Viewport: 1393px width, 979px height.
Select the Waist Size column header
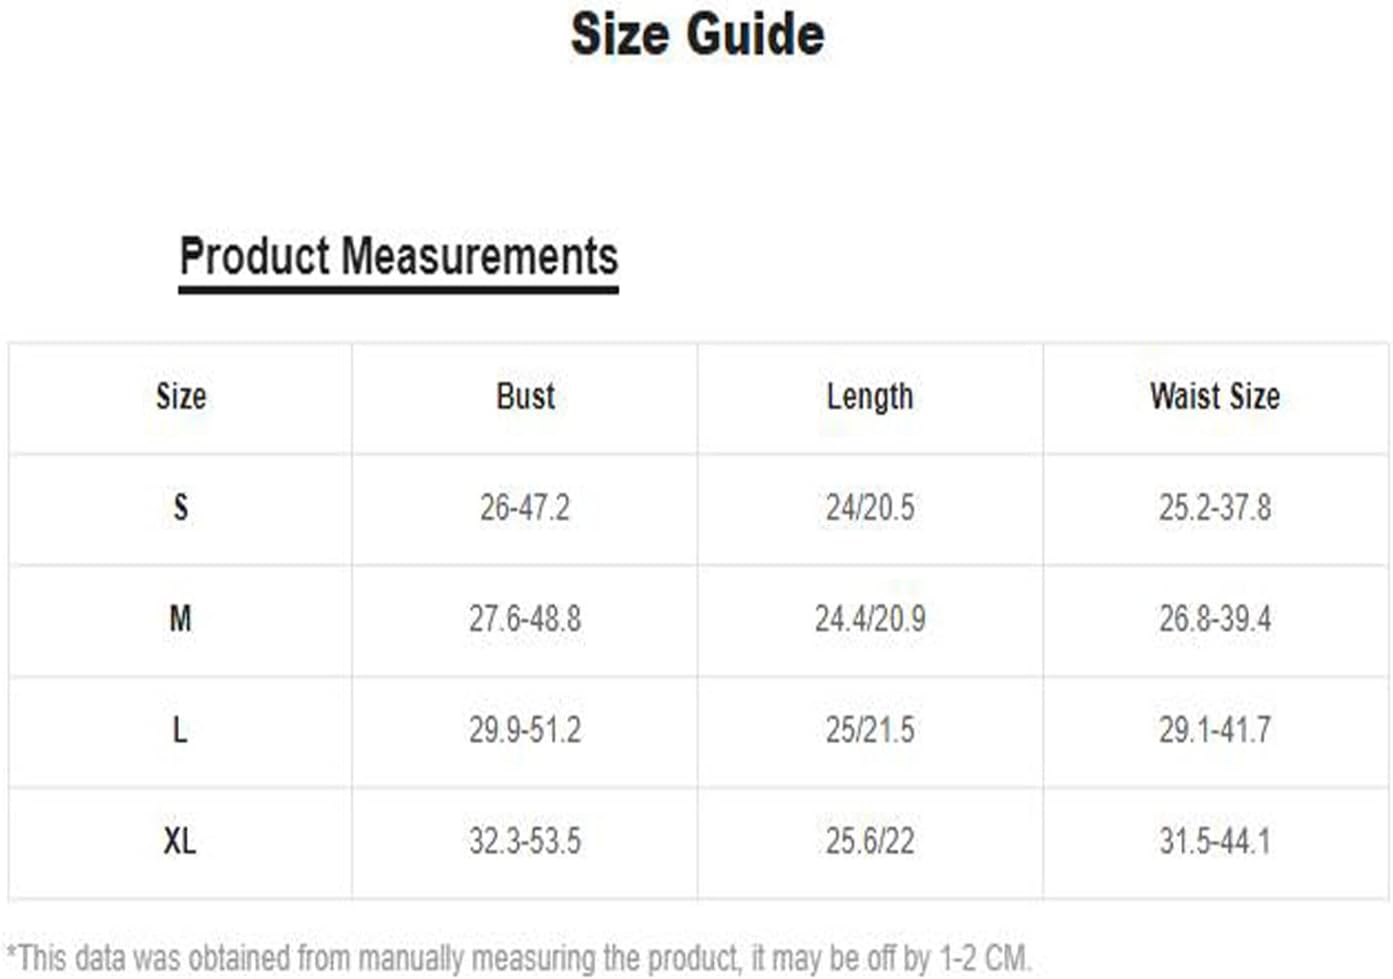tap(1215, 397)
